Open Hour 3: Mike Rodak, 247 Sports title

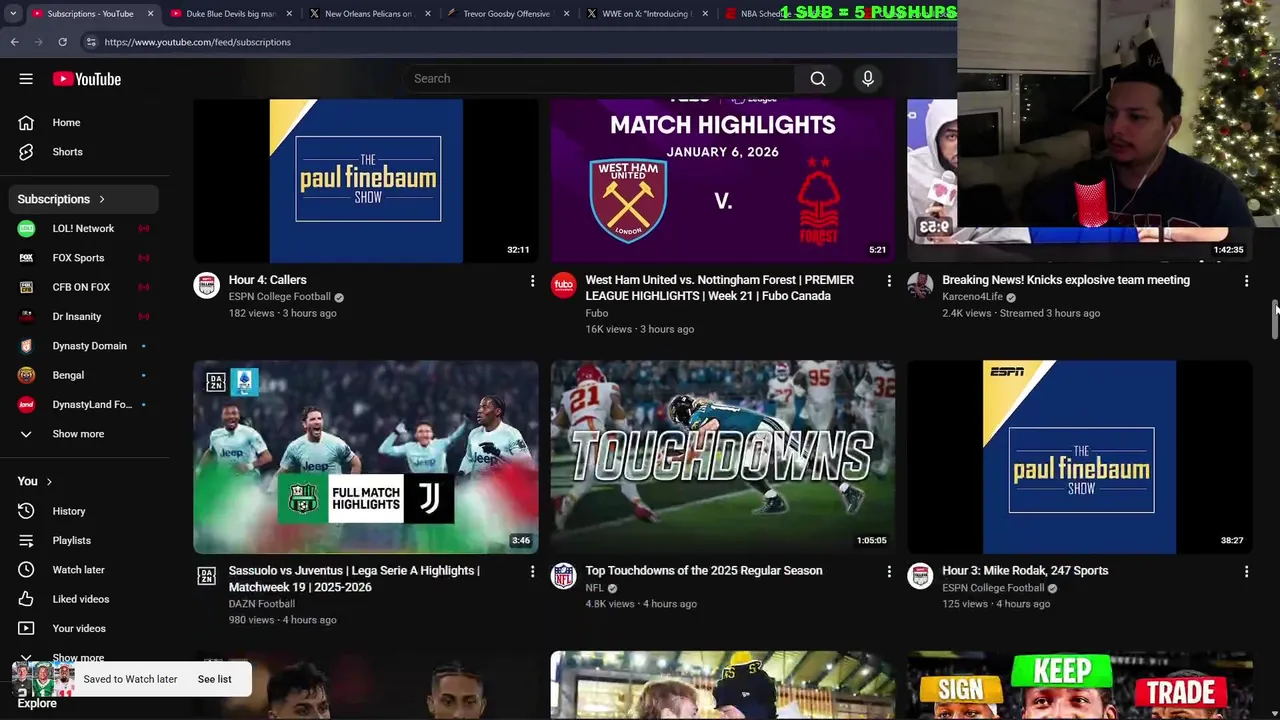click(1025, 571)
